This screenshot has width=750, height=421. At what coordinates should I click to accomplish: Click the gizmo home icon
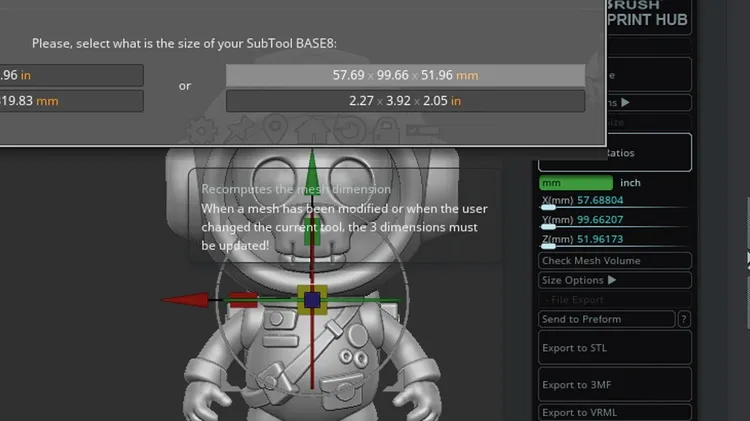tap(312, 130)
